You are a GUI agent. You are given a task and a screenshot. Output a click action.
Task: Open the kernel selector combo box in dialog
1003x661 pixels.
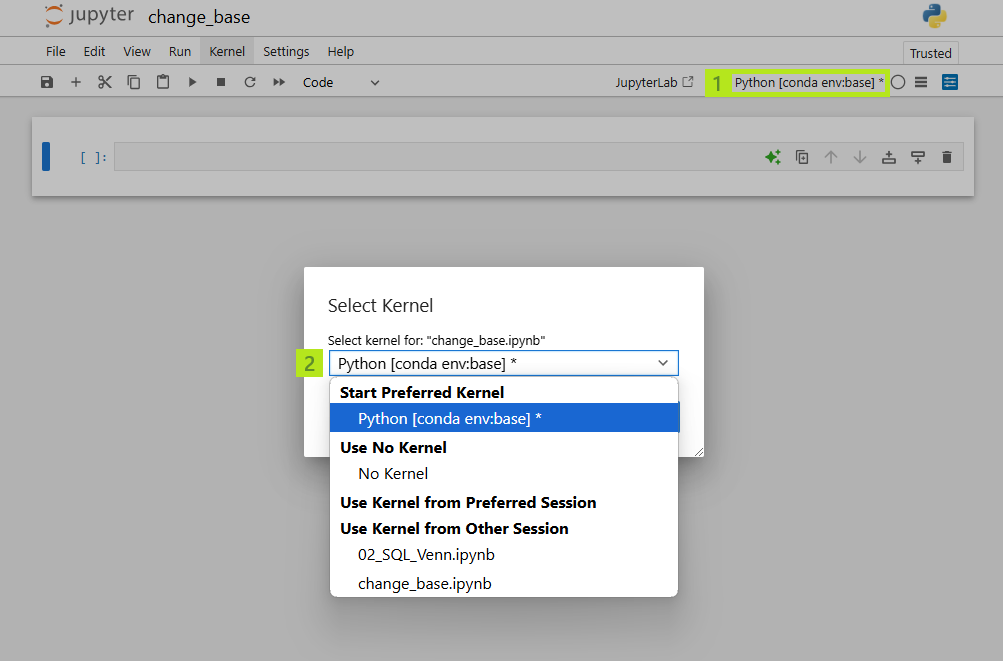coord(503,363)
